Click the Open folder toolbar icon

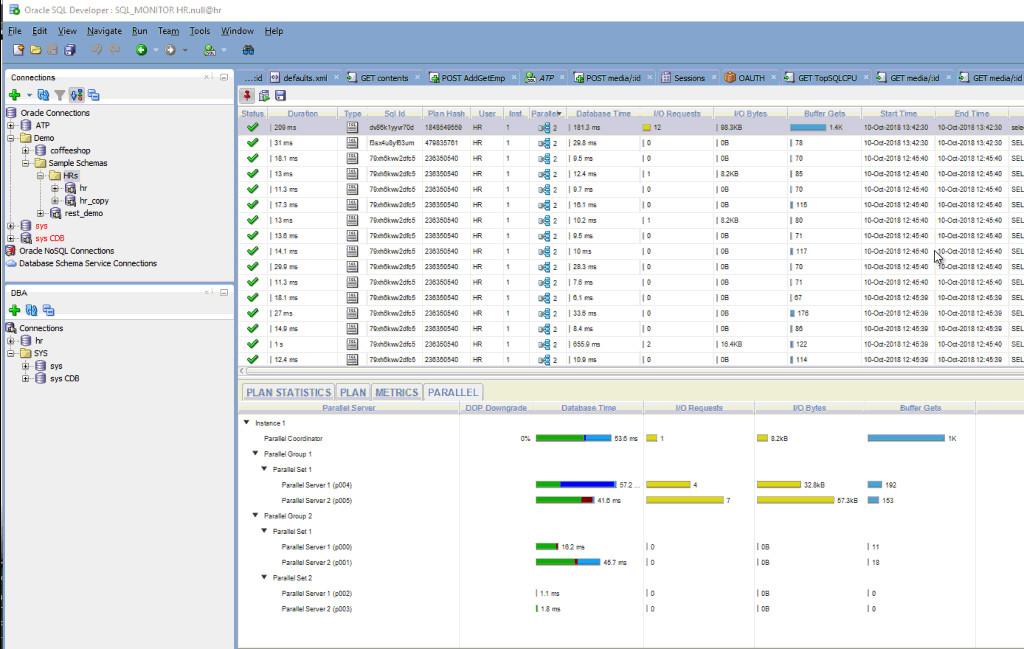pyautogui.click(x=36, y=50)
